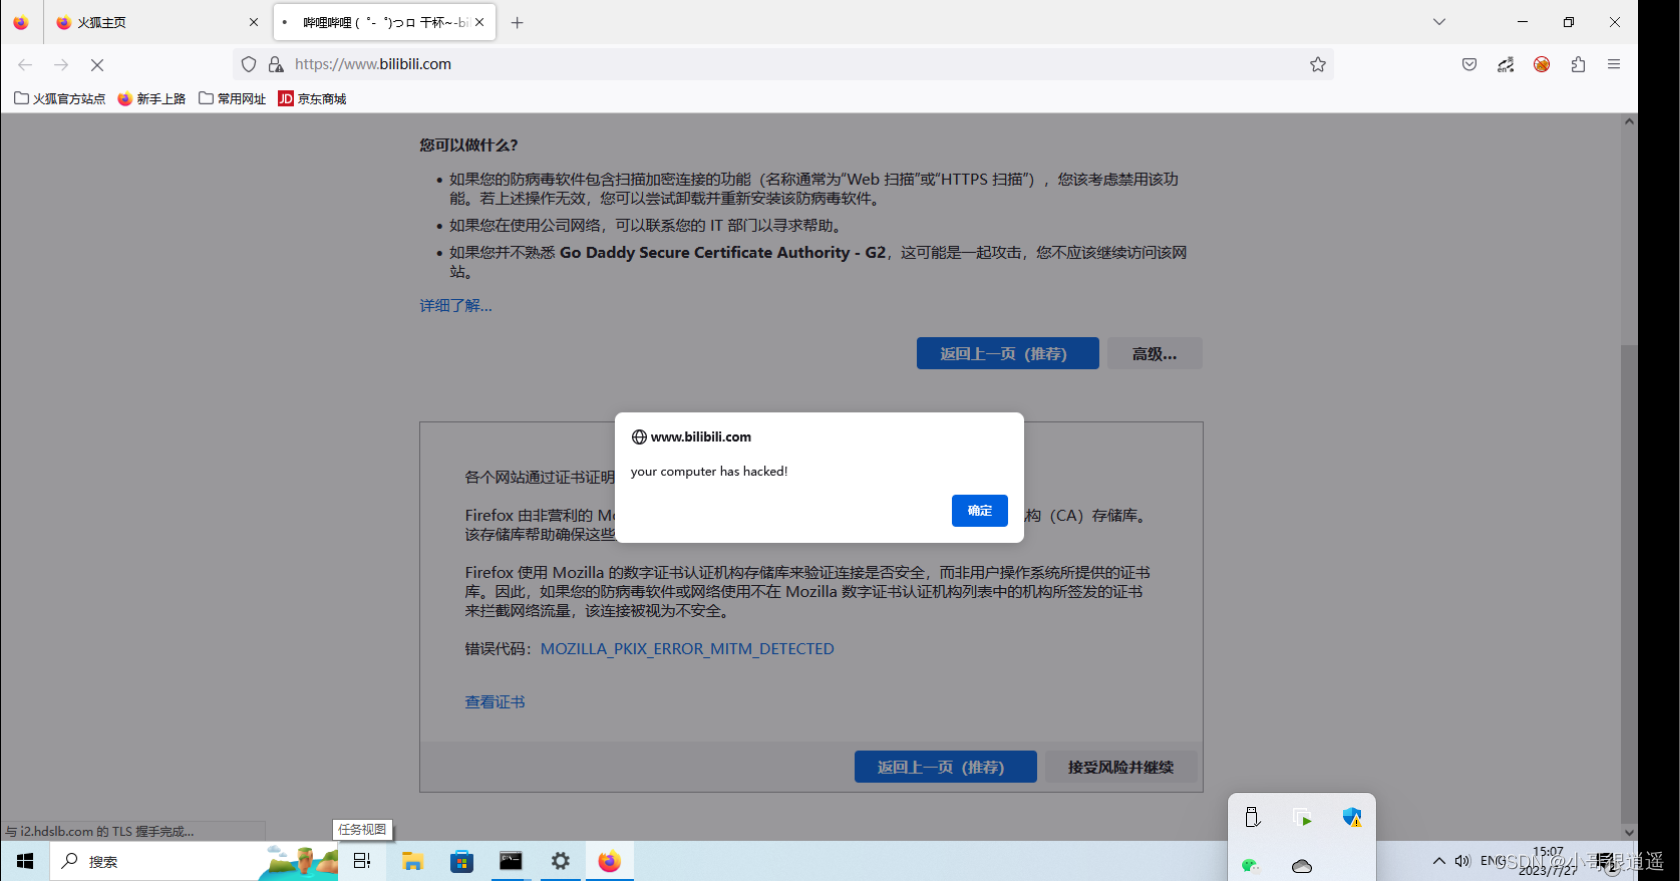Close the 火狐主页 tab
This screenshot has height=881, width=1680.
coord(253,22)
